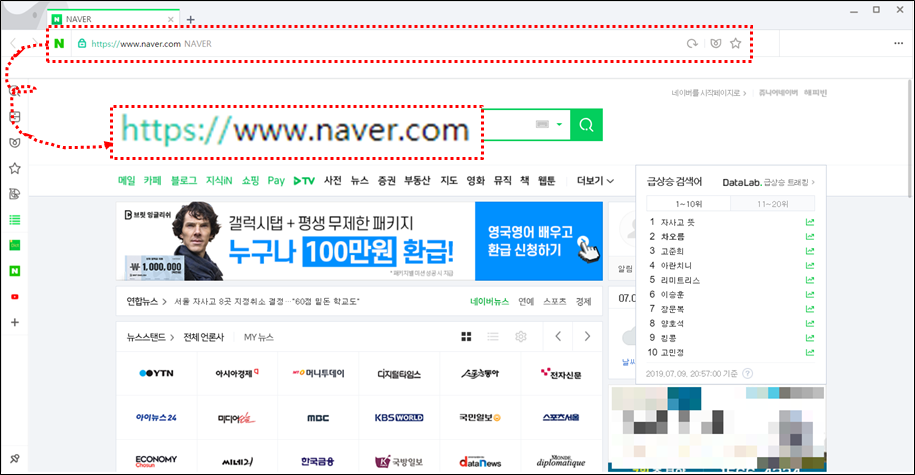Open the new tab plus button
The width and height of the screenshot is (915, 475).
coord(190,19)
